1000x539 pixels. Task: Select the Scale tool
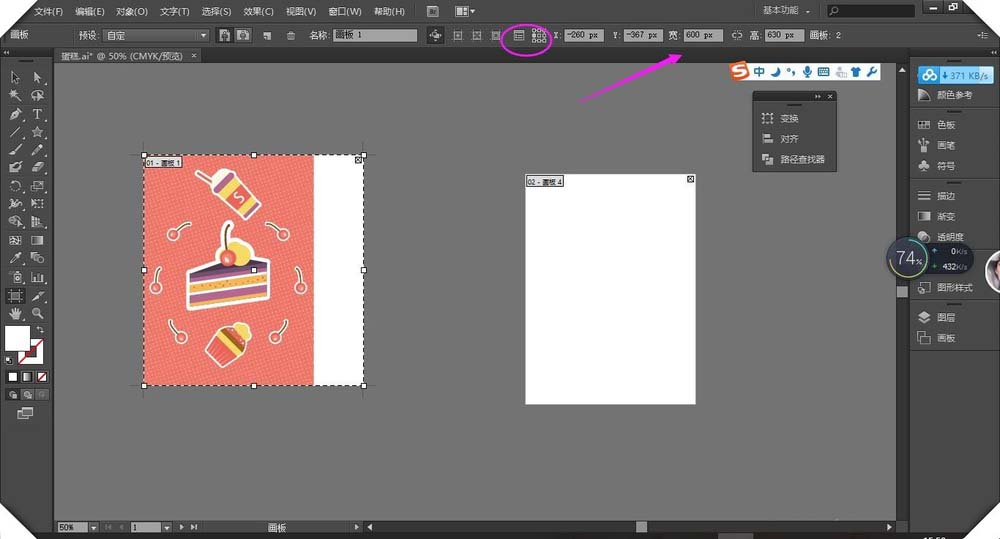click(38, 186)
